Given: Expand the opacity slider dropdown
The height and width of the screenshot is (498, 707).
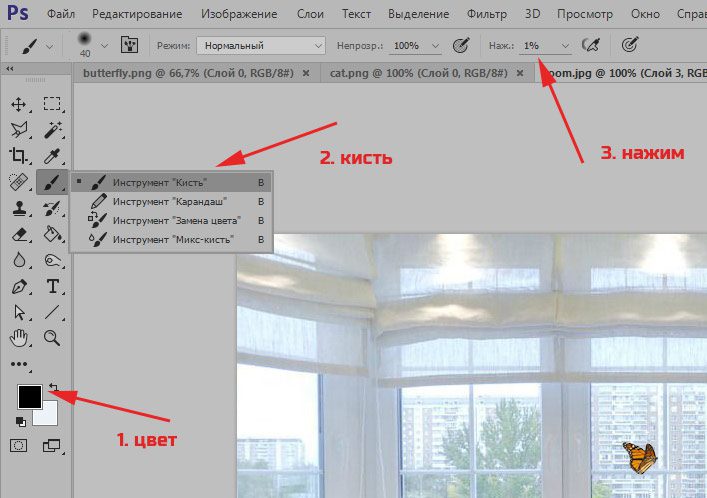Looking at the screenshot, I should tap(435, 46).
